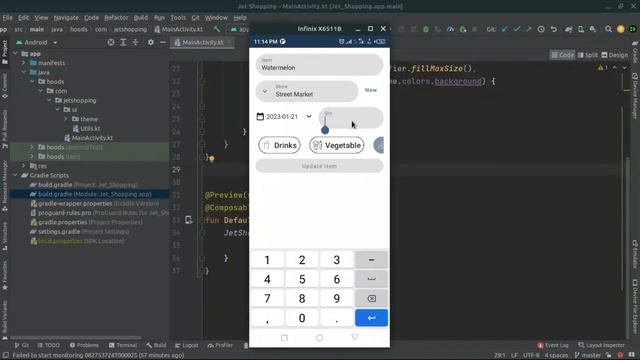Click the user avatar icon in top toolbar
The height and width of the screenshot is (360, 640).
click(633, 29)
